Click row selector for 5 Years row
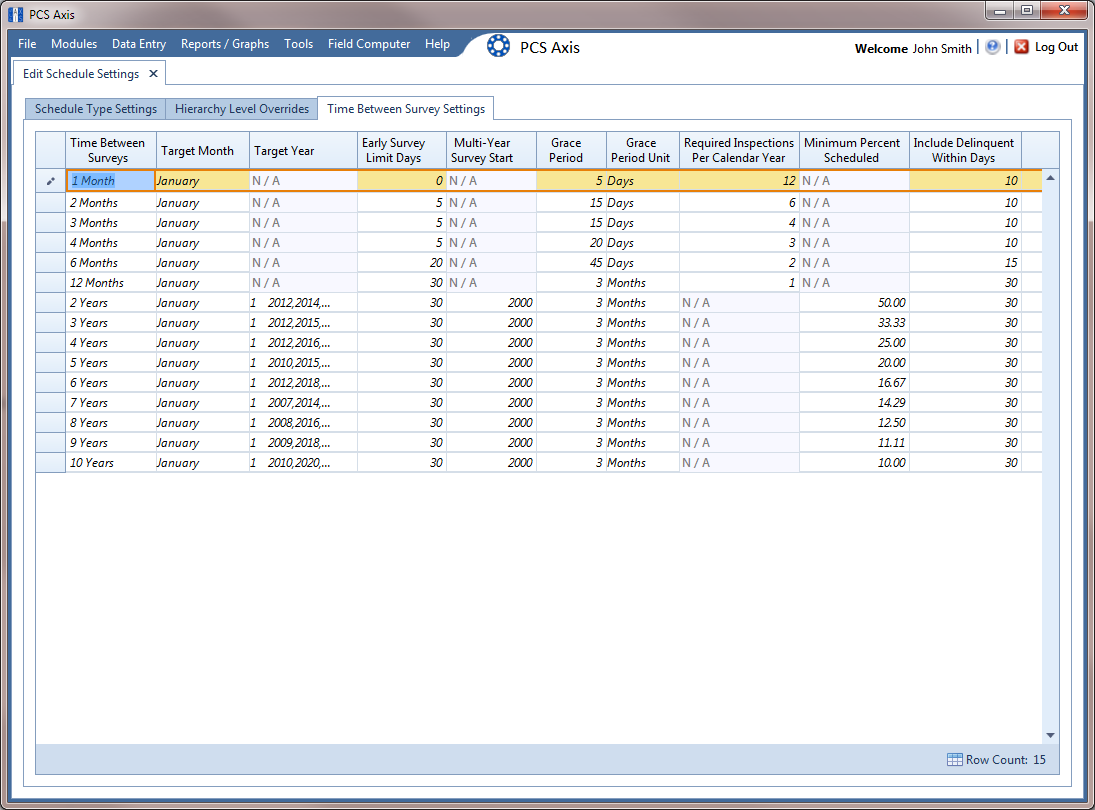This screenshot has width=1095, height=810. click(x=50, y=362)
